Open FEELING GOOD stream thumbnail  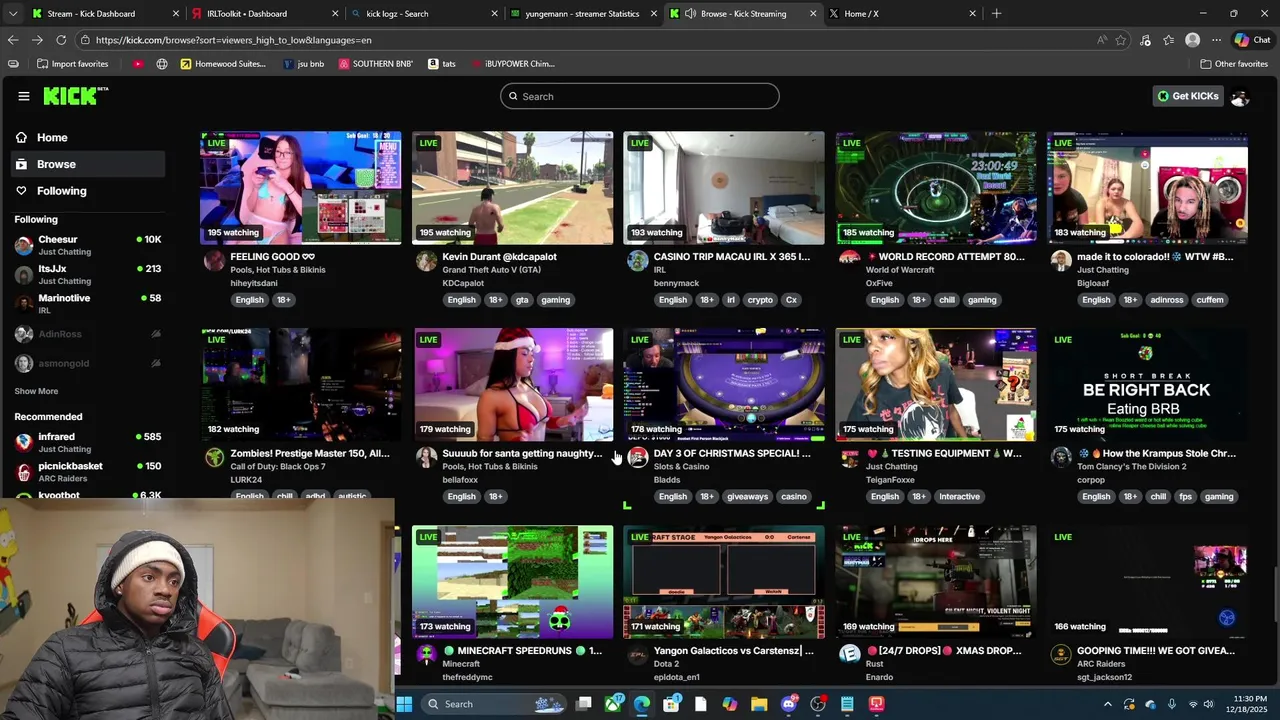tap(300, 188)
